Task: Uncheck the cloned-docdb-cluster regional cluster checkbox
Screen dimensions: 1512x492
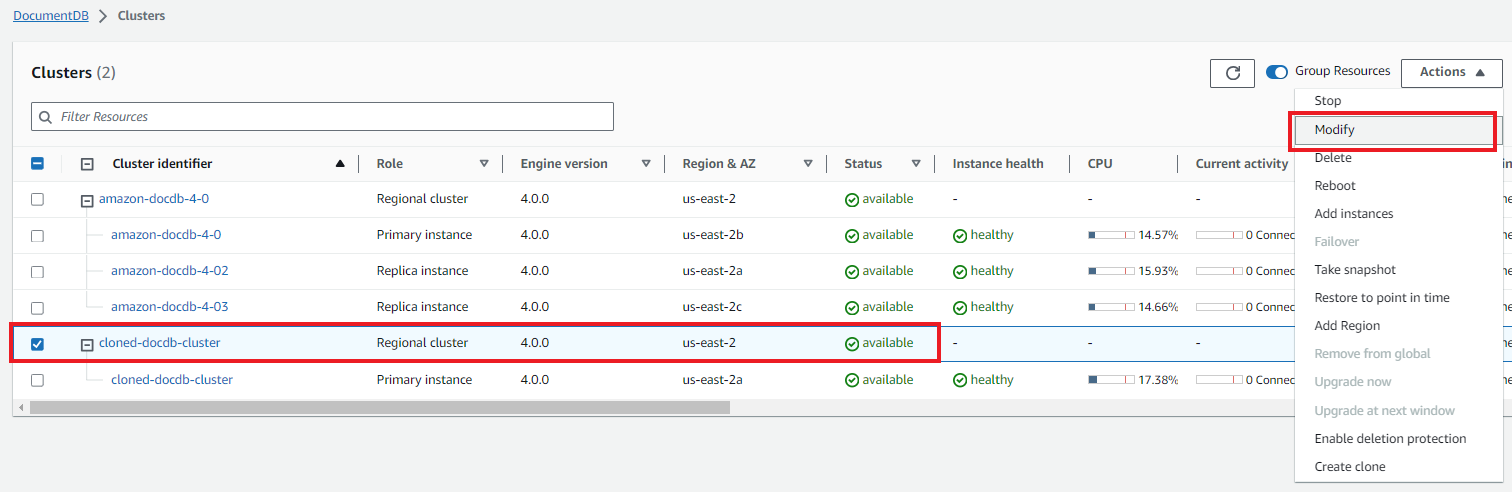Action: [x=37, y=344]
